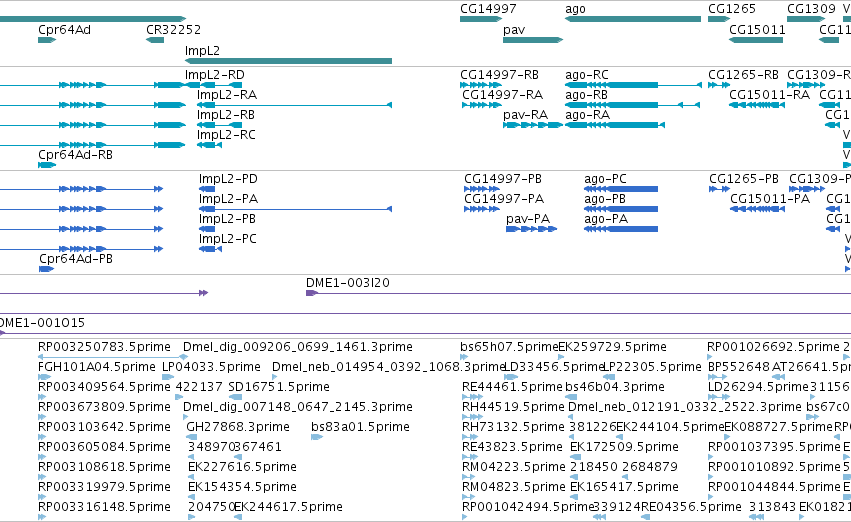Select the bs83a01.5prime label
The width and height of the screenshot is (851, 522).
[360, 428]
